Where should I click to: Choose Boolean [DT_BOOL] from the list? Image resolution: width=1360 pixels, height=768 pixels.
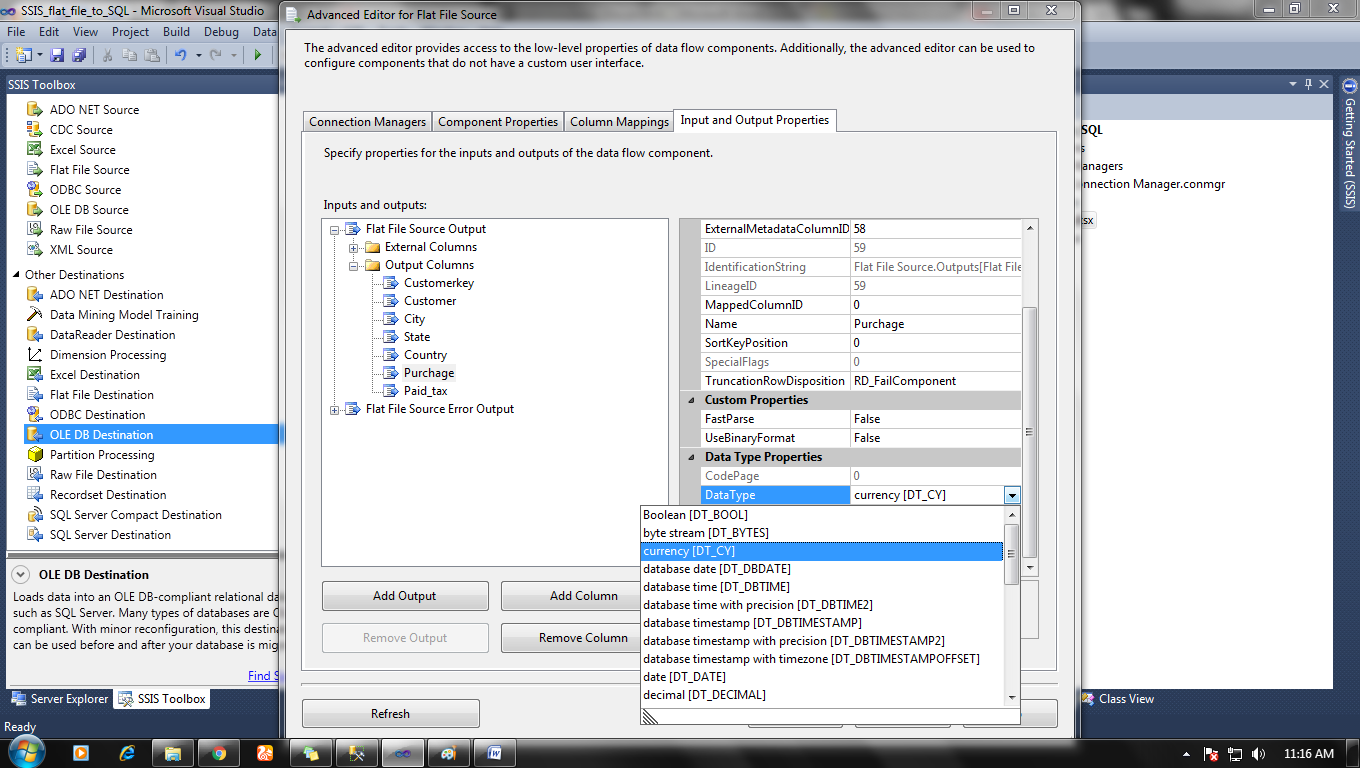(x=821, y=515)
